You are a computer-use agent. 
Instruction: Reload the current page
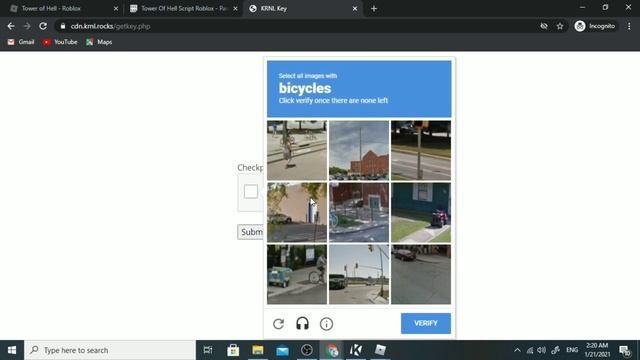[x=43, y=26]
